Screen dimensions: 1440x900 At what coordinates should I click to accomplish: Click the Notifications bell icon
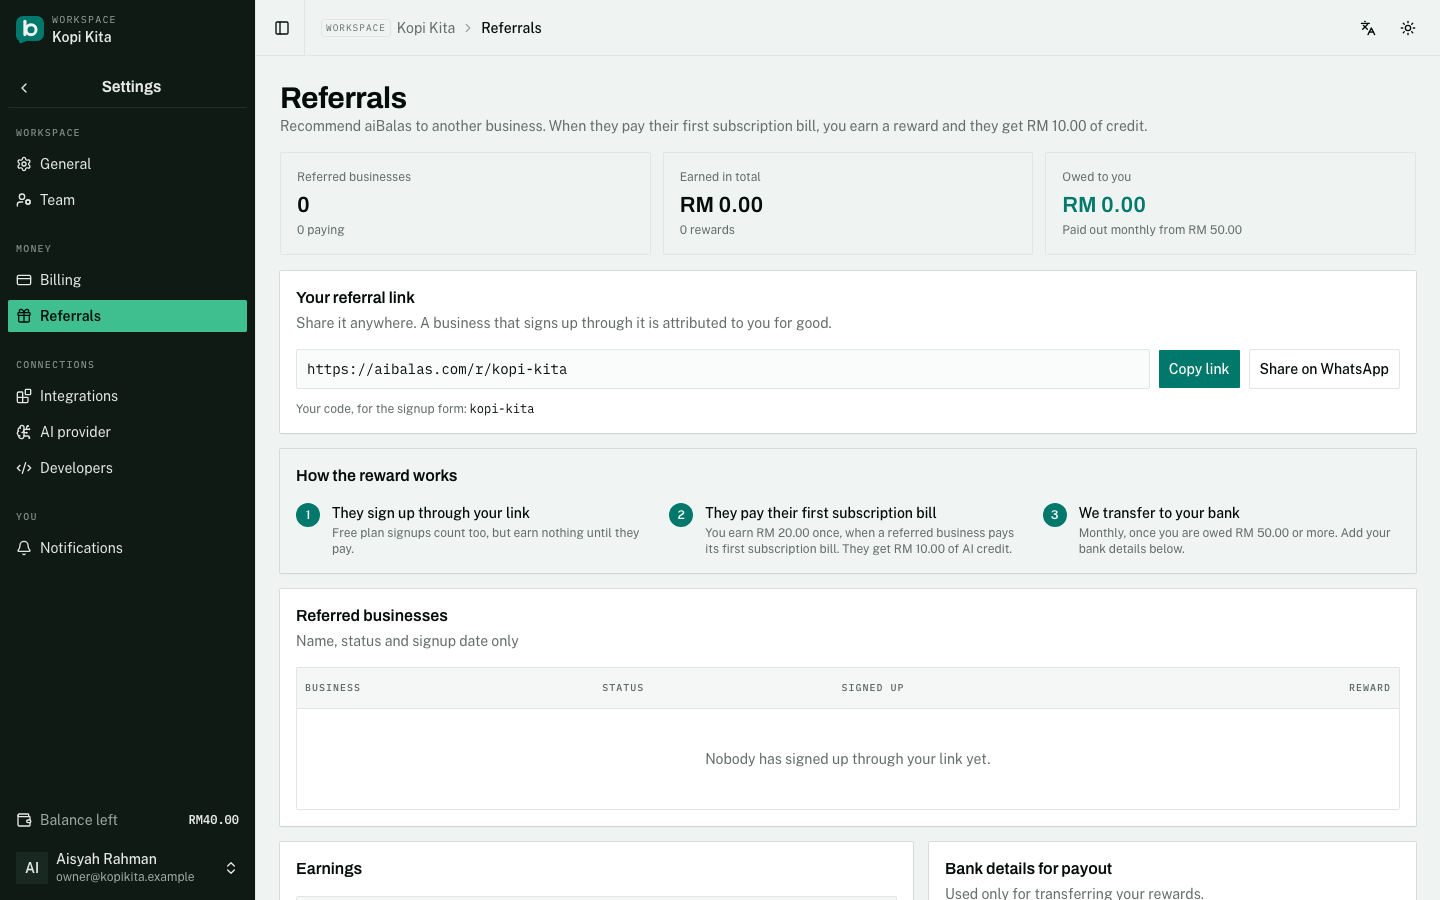click(24, 548)
